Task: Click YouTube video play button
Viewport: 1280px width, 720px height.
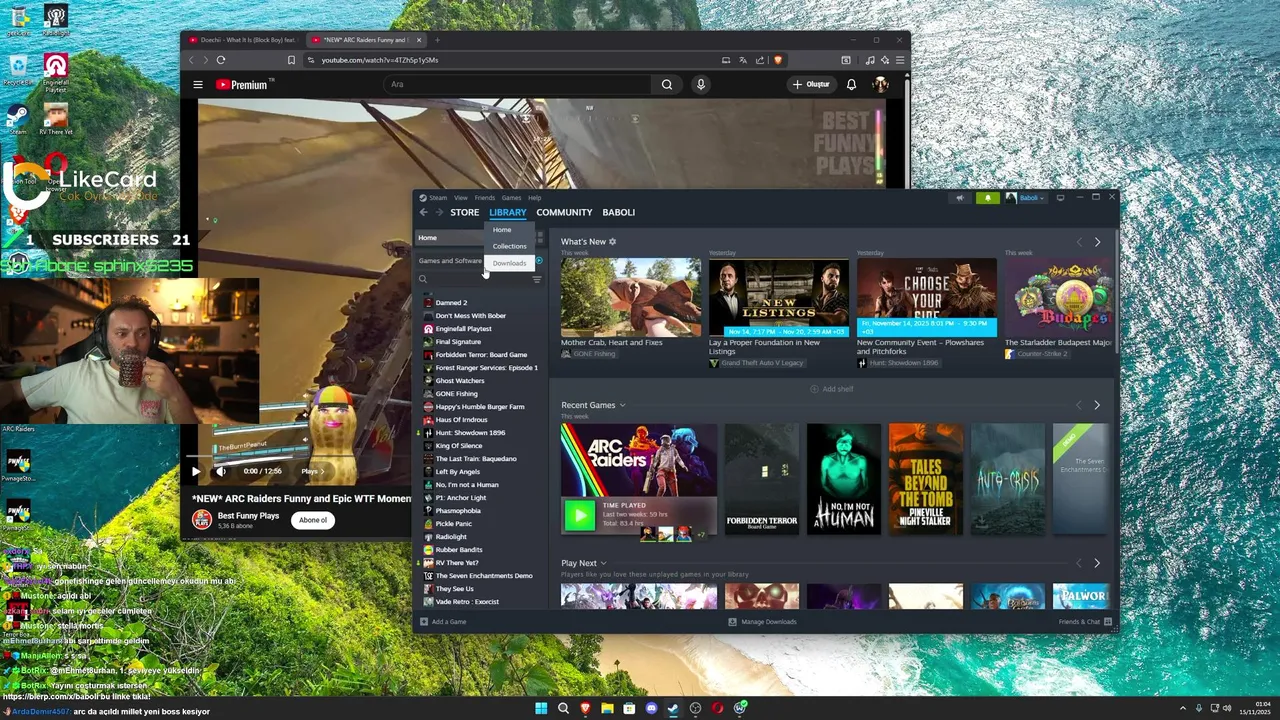Action: pyautogui.click(x=196, y=471)
